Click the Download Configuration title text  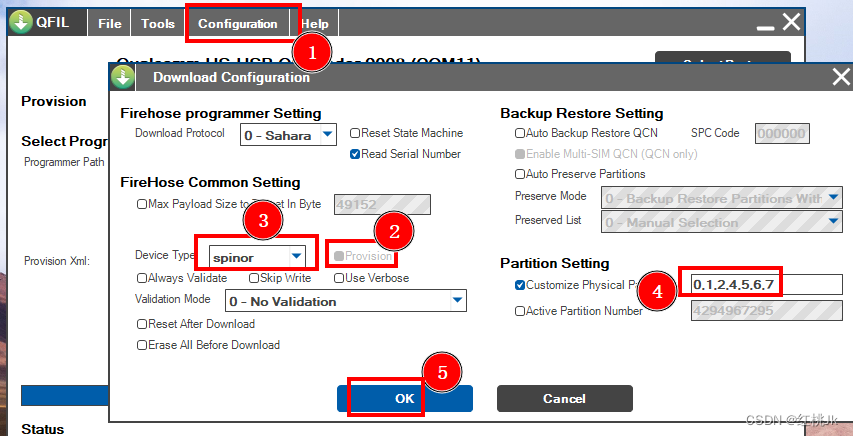coord(231,77)
